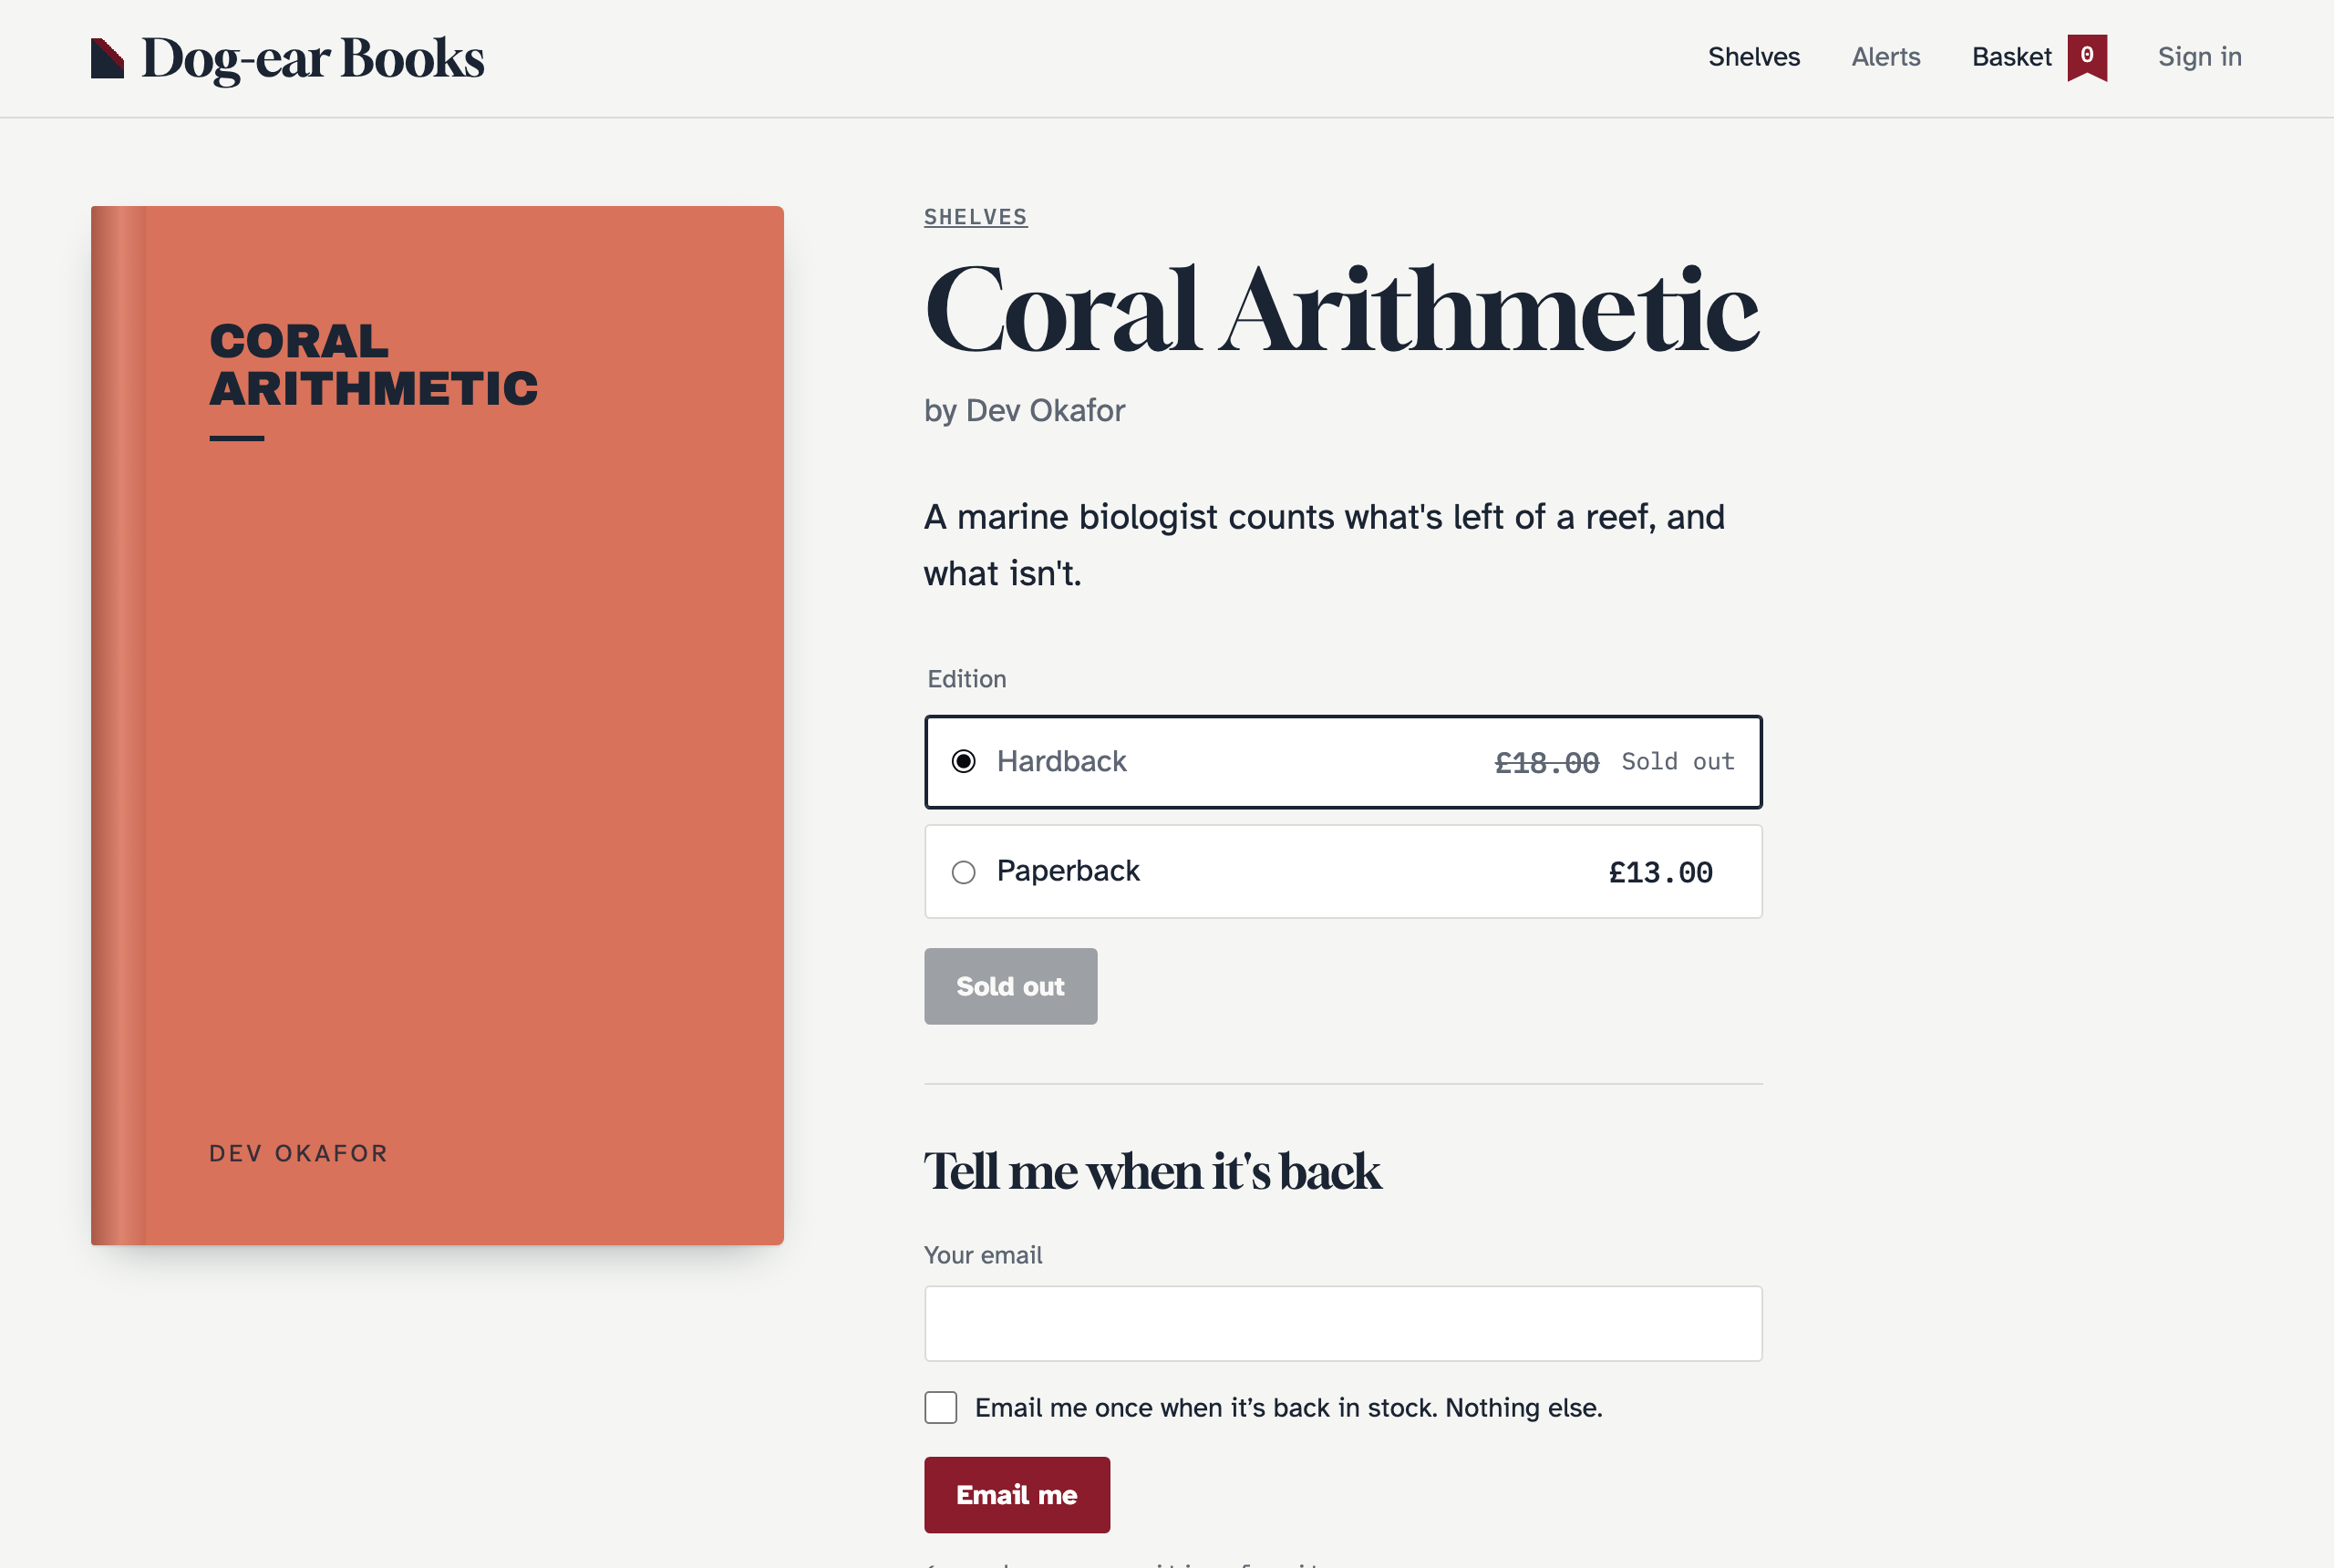Image resolution: width=2334 pixels, height=1568 pixels.
Task: Follow the SHELVES breadcrumb link
Action: point(975,217)
